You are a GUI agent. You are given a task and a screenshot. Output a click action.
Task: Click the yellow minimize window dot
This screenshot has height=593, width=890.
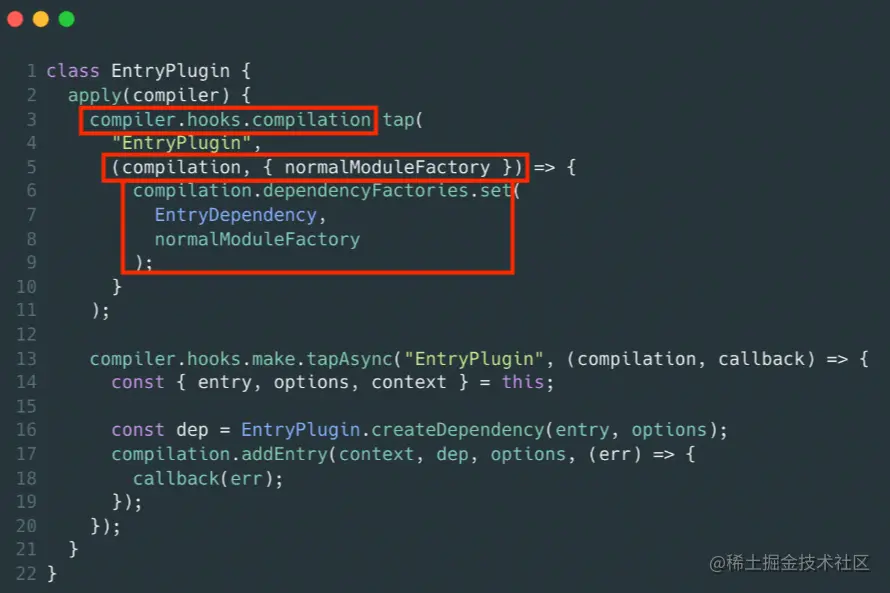click(x=41, y=19)
